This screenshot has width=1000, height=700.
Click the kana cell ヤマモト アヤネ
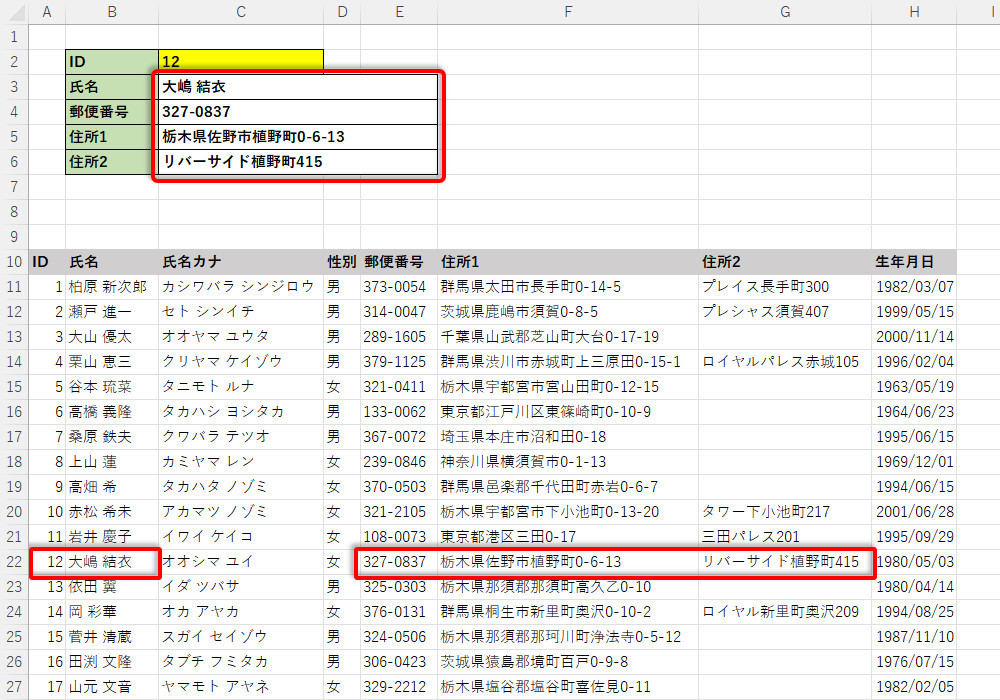point(240,687)
